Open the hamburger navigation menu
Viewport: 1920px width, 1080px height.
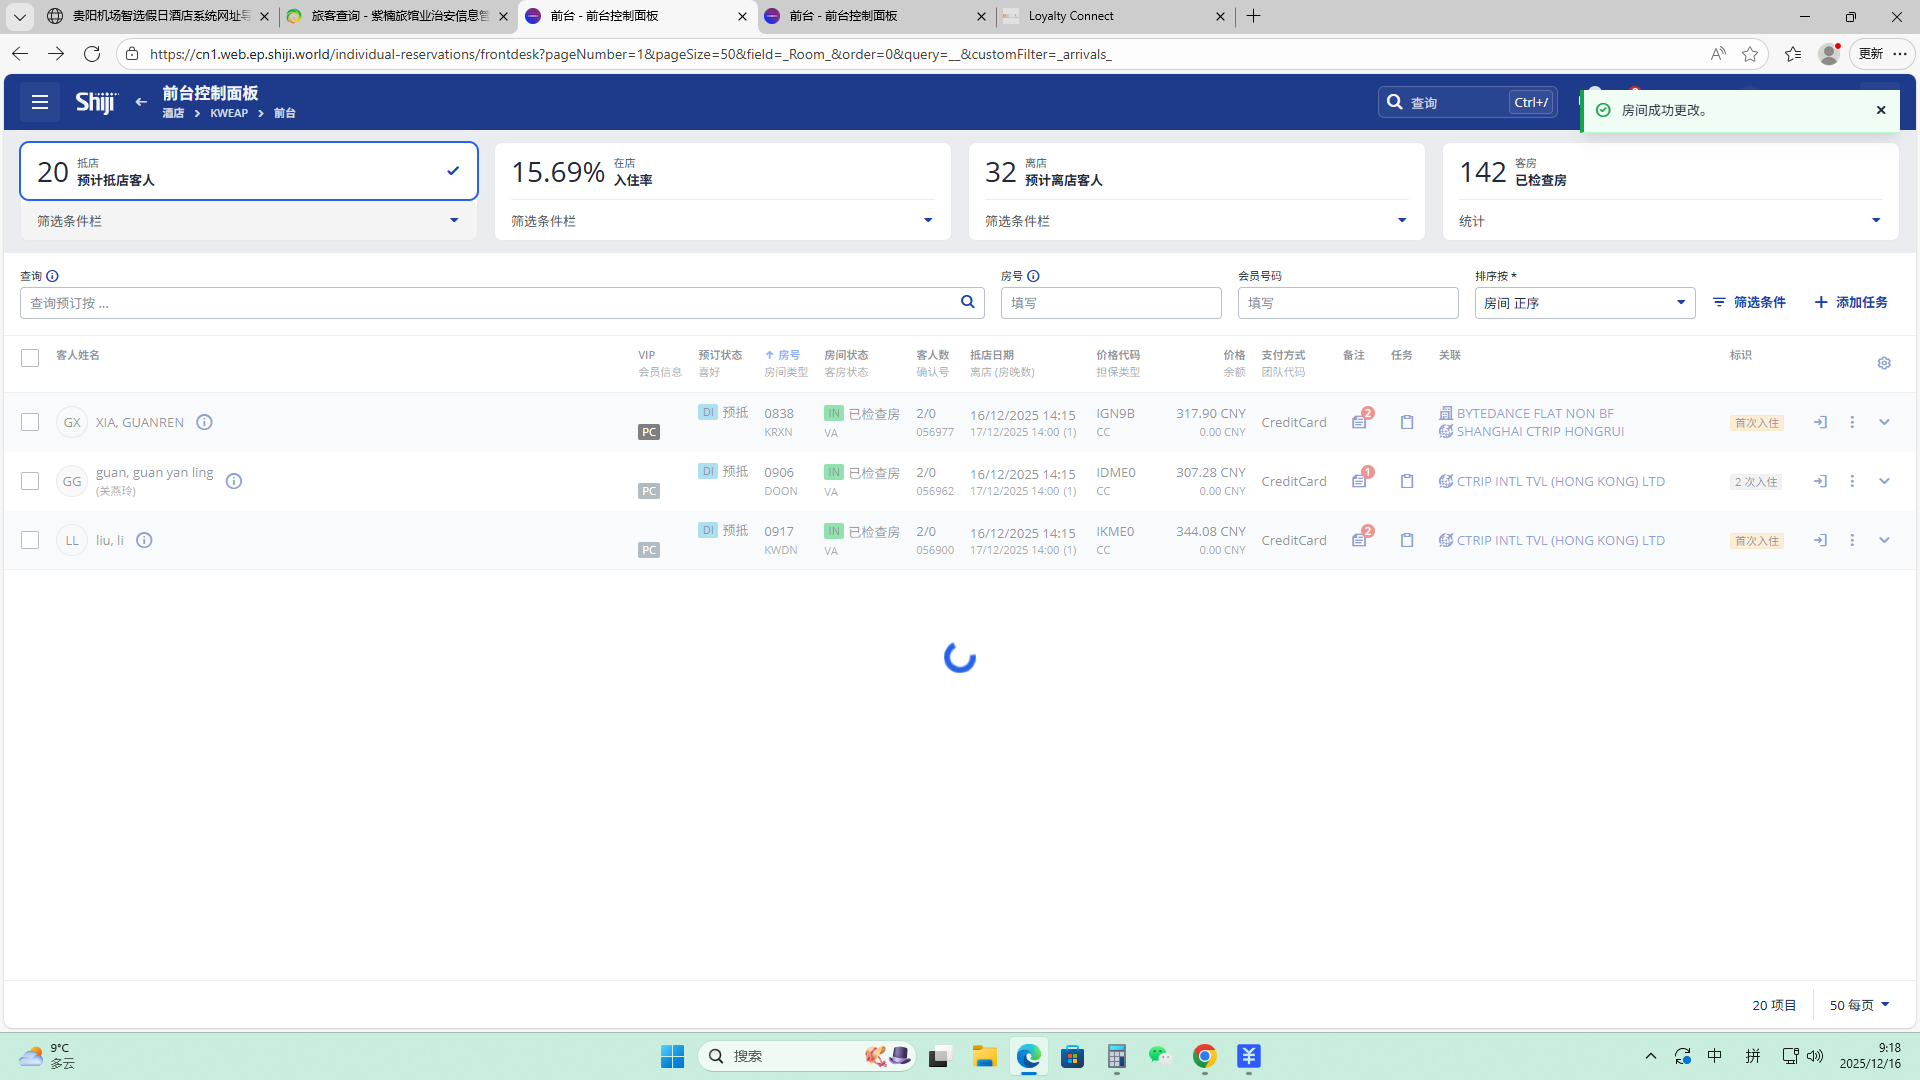pyautogui.click(x=40, y=102)
